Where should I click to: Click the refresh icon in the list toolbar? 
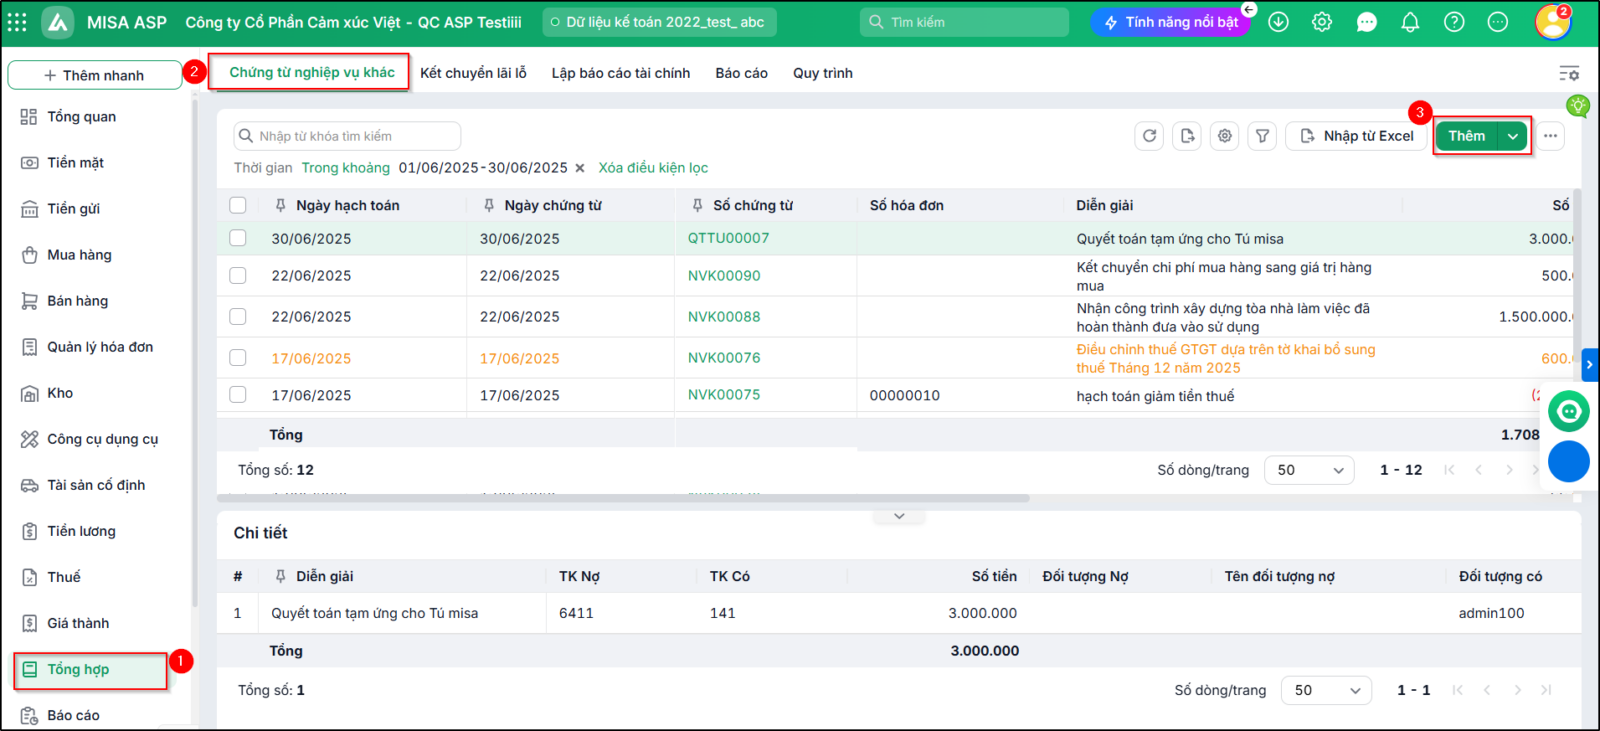1149,136
